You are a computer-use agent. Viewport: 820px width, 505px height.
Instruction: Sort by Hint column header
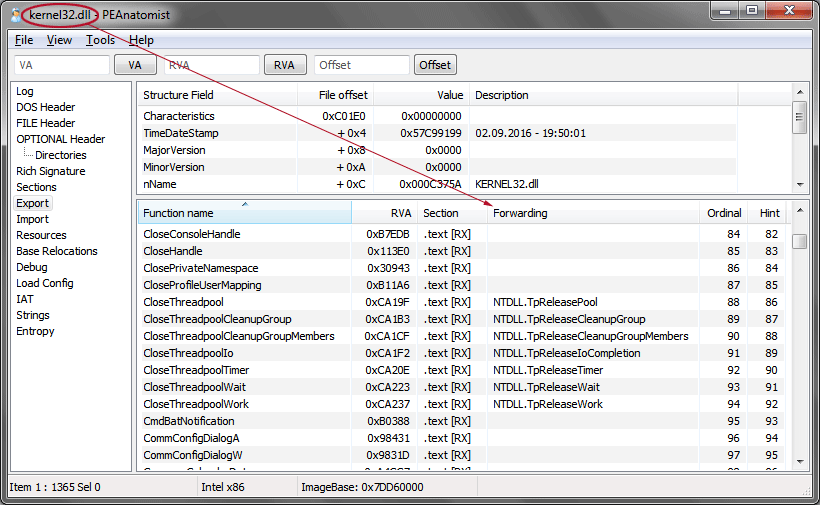point(768,213)
